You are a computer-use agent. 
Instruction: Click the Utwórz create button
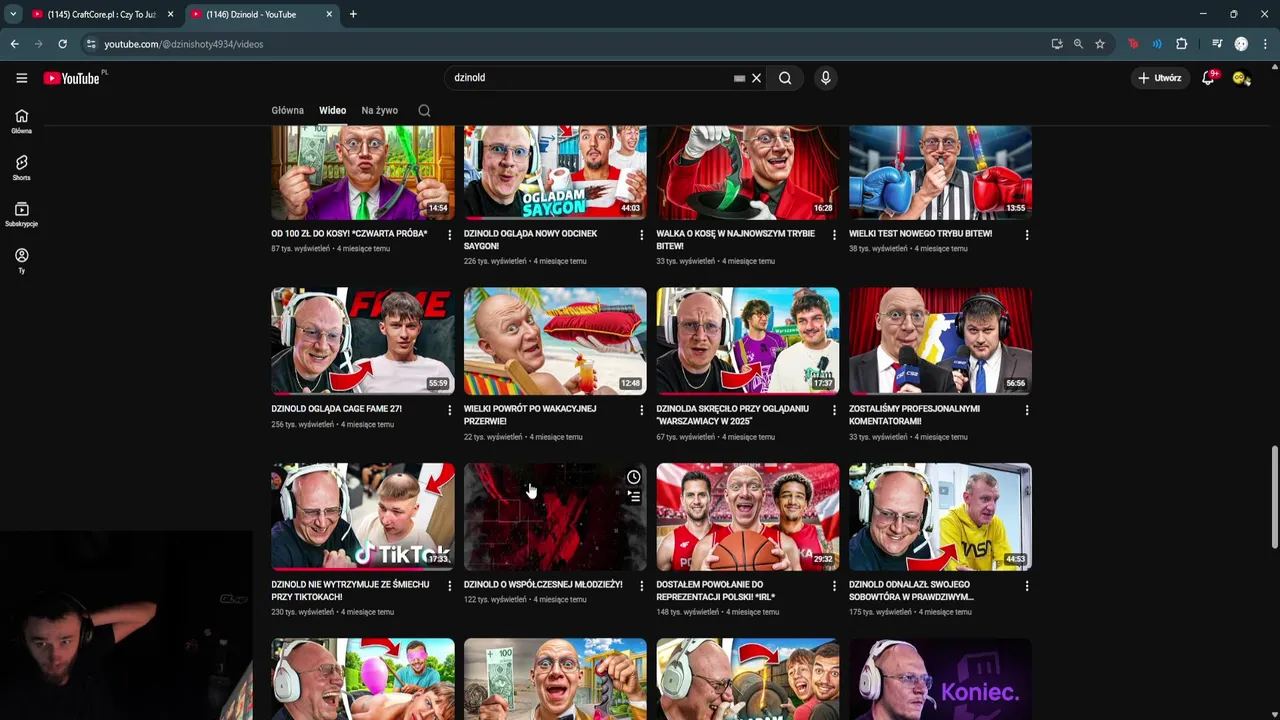[x=1160, y=78]
